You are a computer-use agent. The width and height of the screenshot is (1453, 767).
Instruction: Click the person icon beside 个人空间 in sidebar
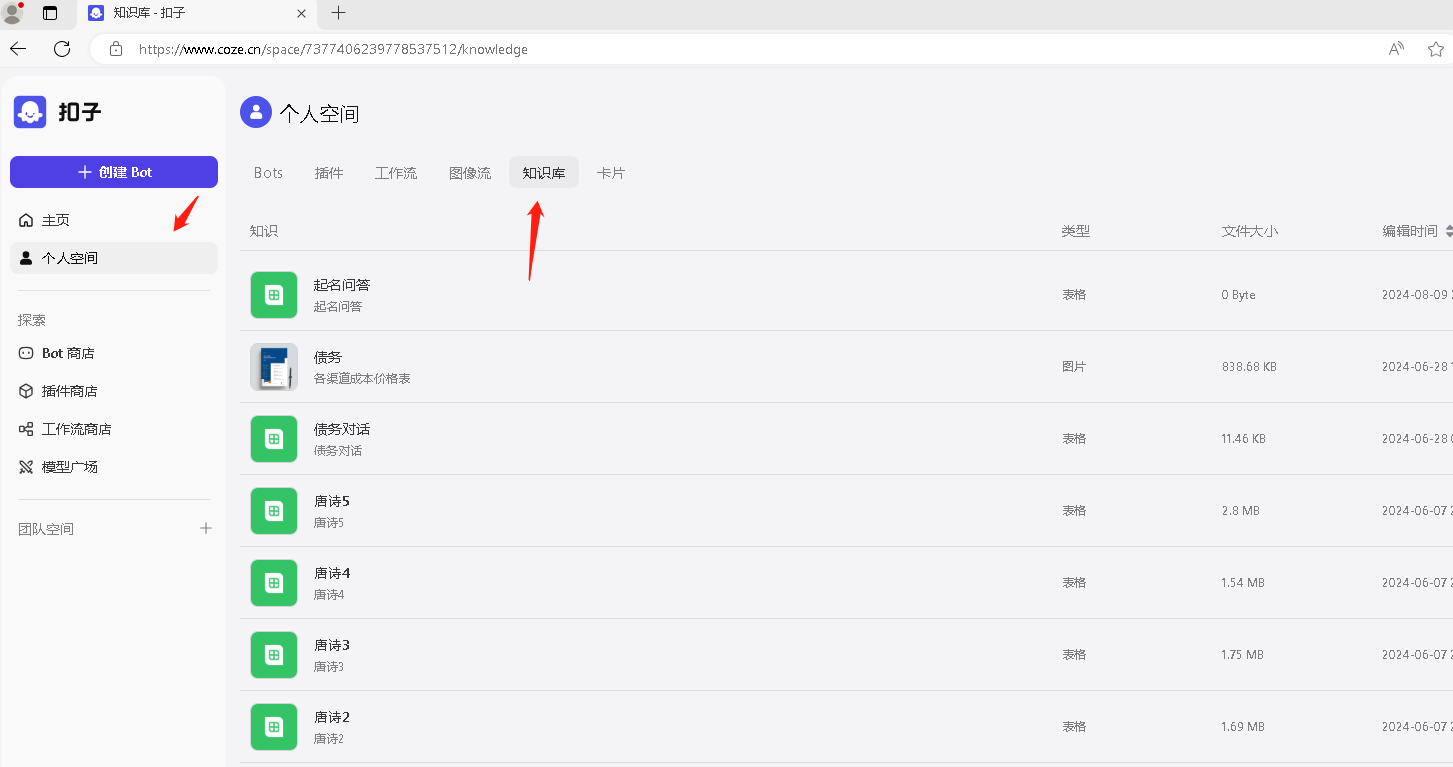(26, 258)
